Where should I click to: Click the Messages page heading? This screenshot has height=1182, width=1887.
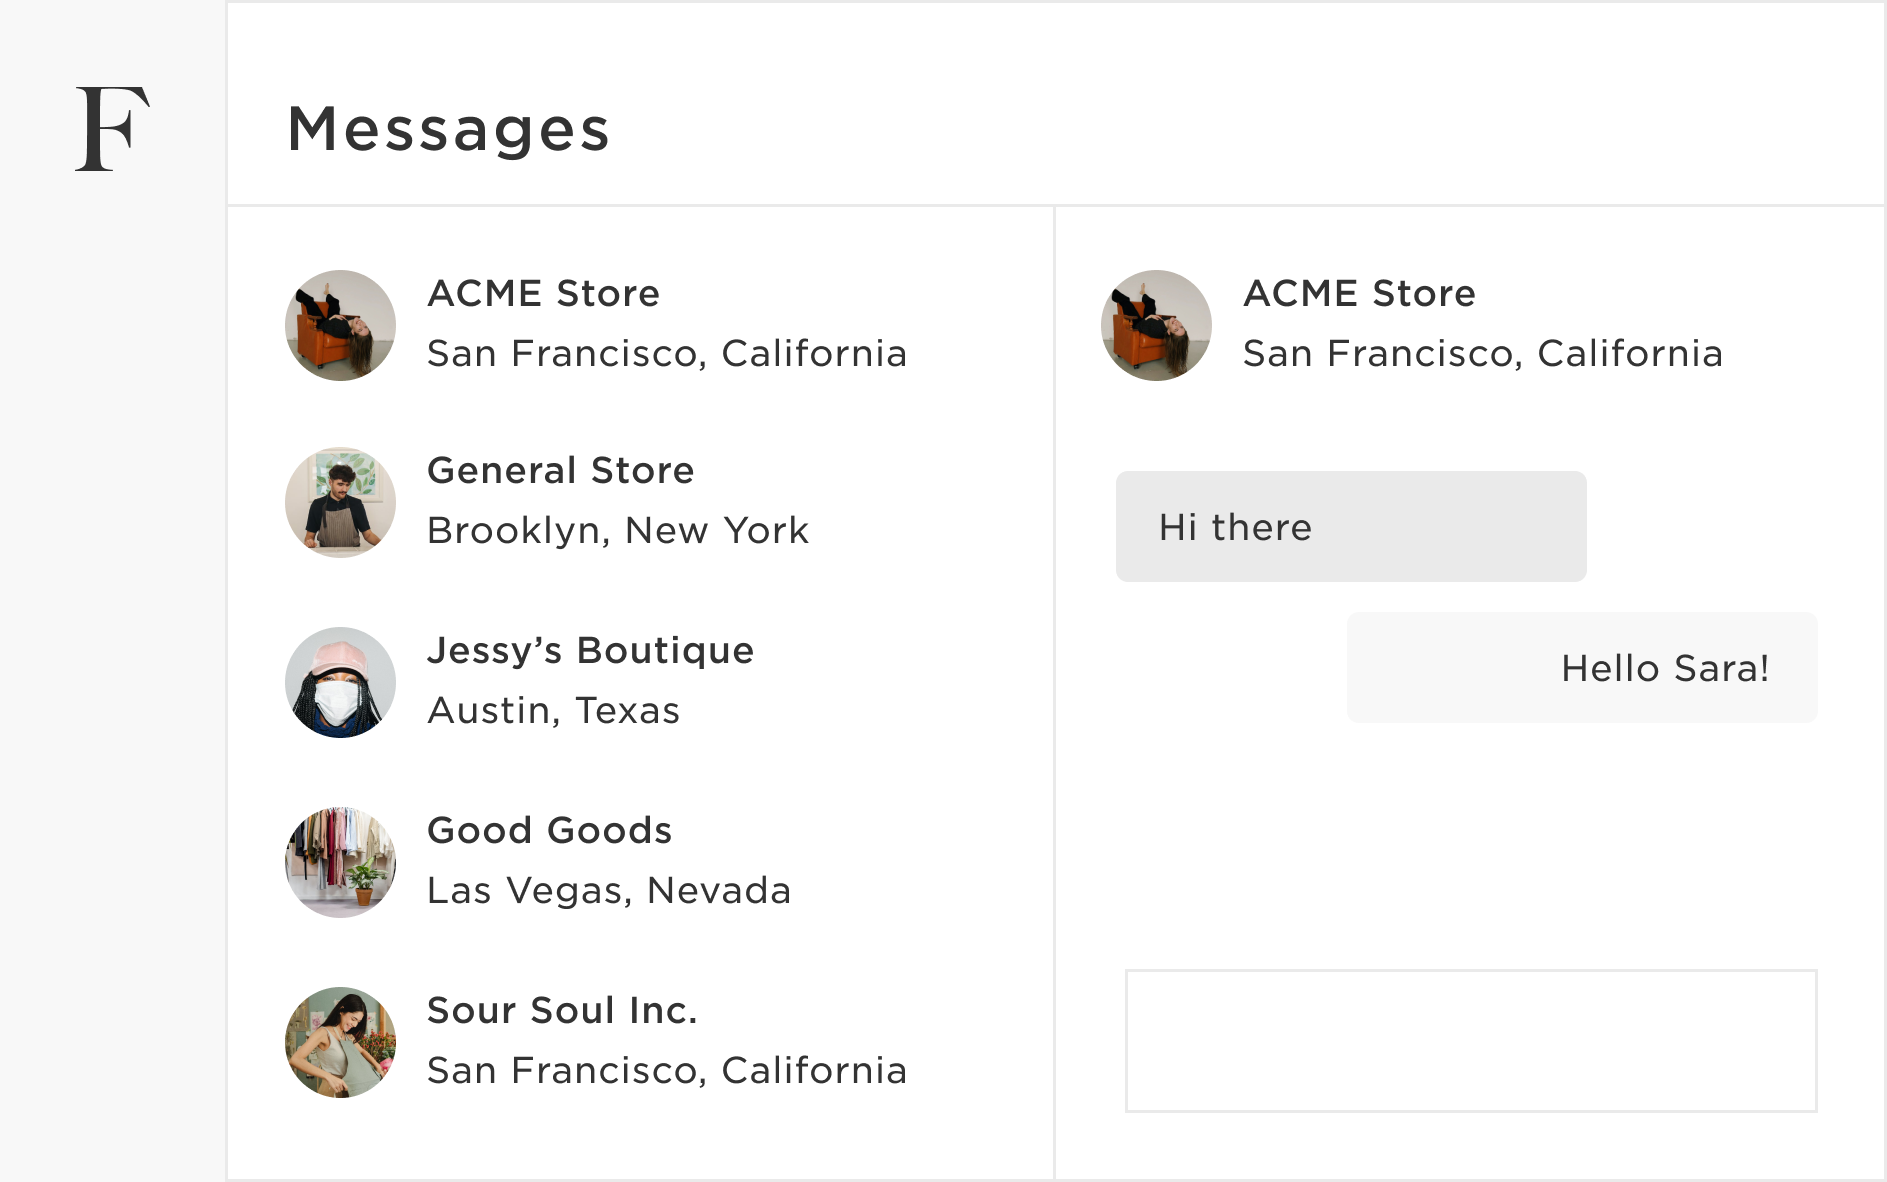448,130
